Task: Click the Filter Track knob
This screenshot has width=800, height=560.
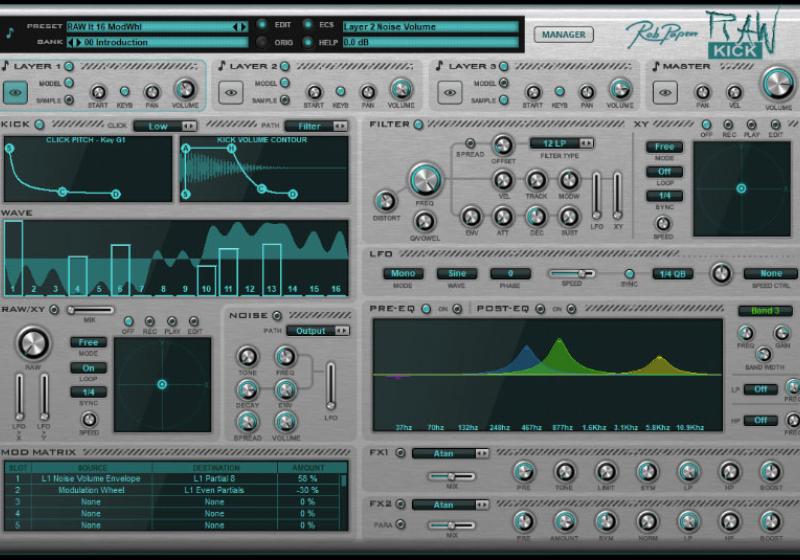Action: (x=536, y=180)
